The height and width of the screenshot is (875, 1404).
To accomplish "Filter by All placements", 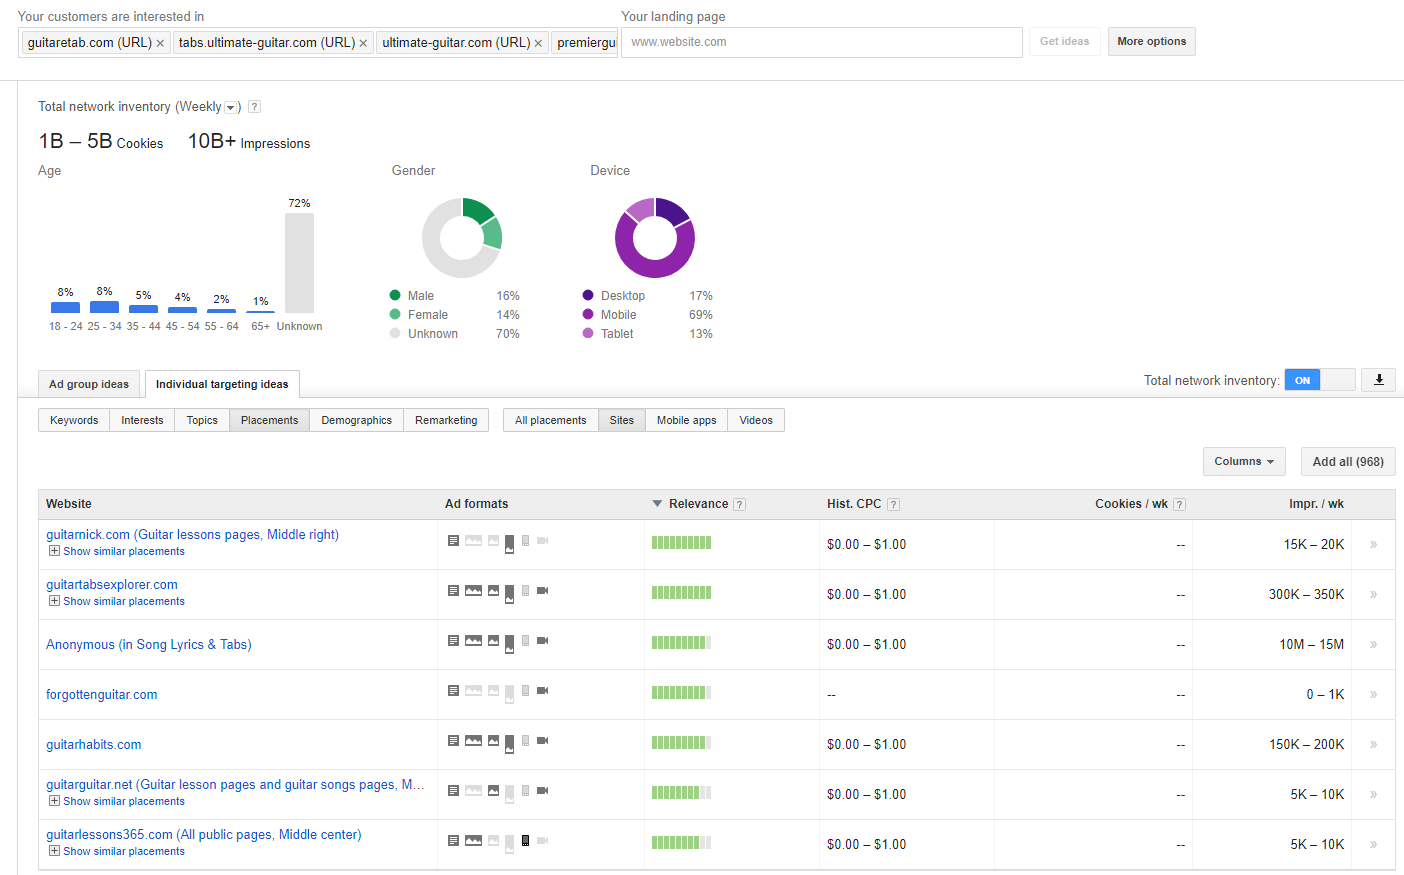I will point(550,420).
